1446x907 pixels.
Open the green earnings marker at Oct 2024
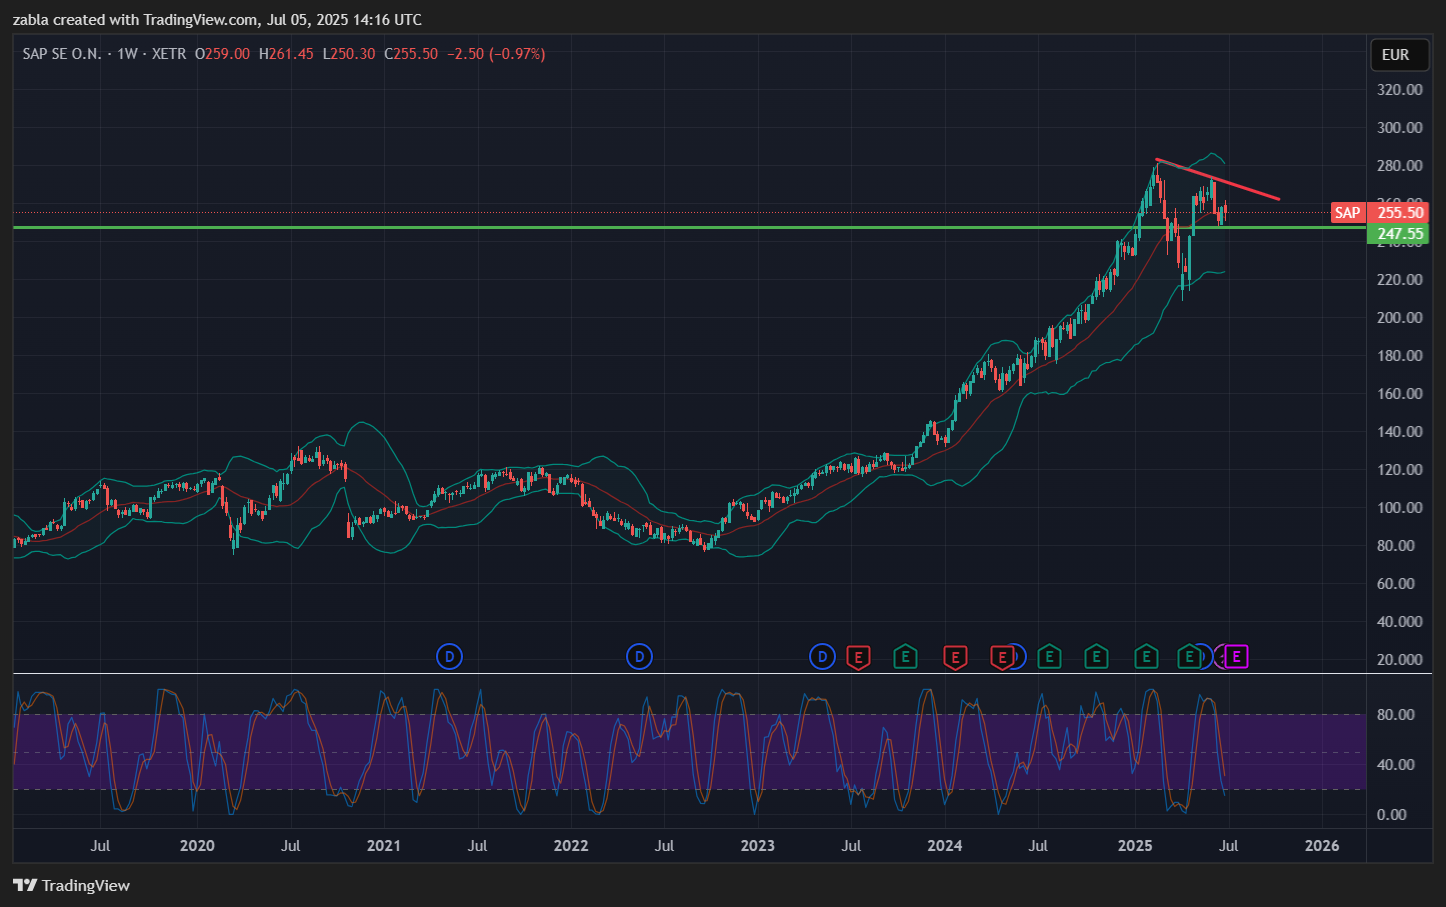click(x=1096, y=657)
